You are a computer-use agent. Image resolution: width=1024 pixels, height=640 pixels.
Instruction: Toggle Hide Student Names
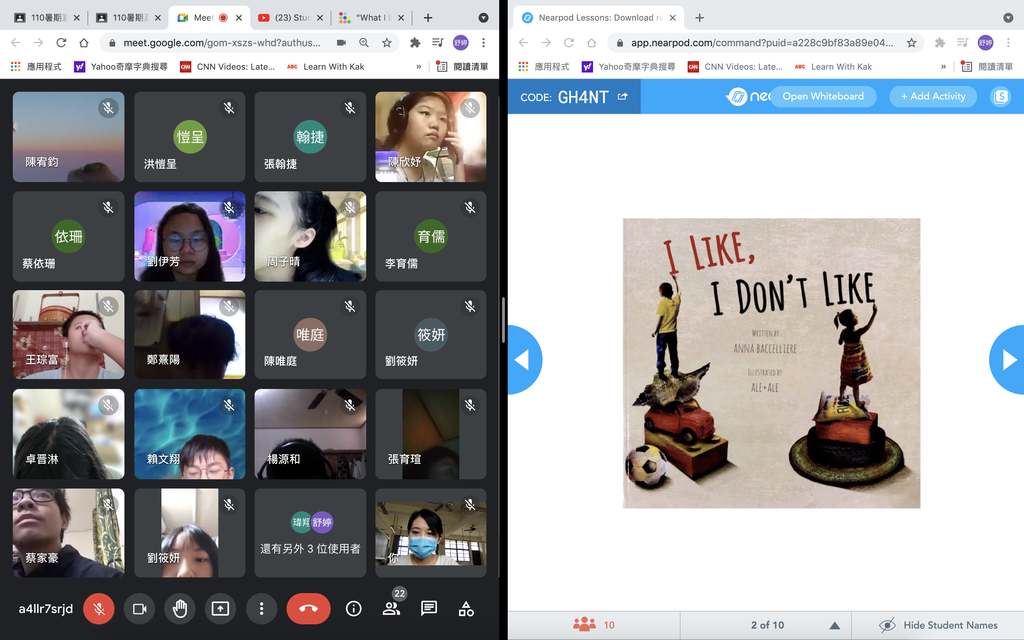pos(938,625)
